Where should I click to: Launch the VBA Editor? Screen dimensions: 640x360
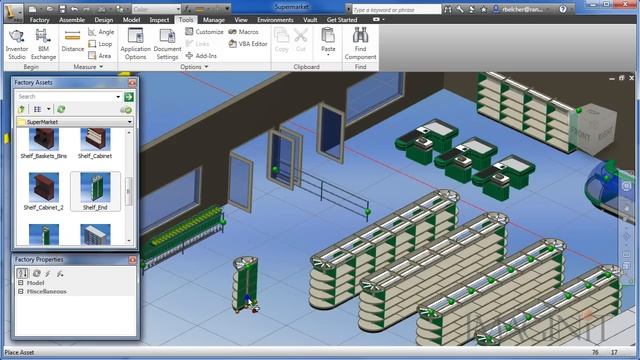(x=248, y=44)
